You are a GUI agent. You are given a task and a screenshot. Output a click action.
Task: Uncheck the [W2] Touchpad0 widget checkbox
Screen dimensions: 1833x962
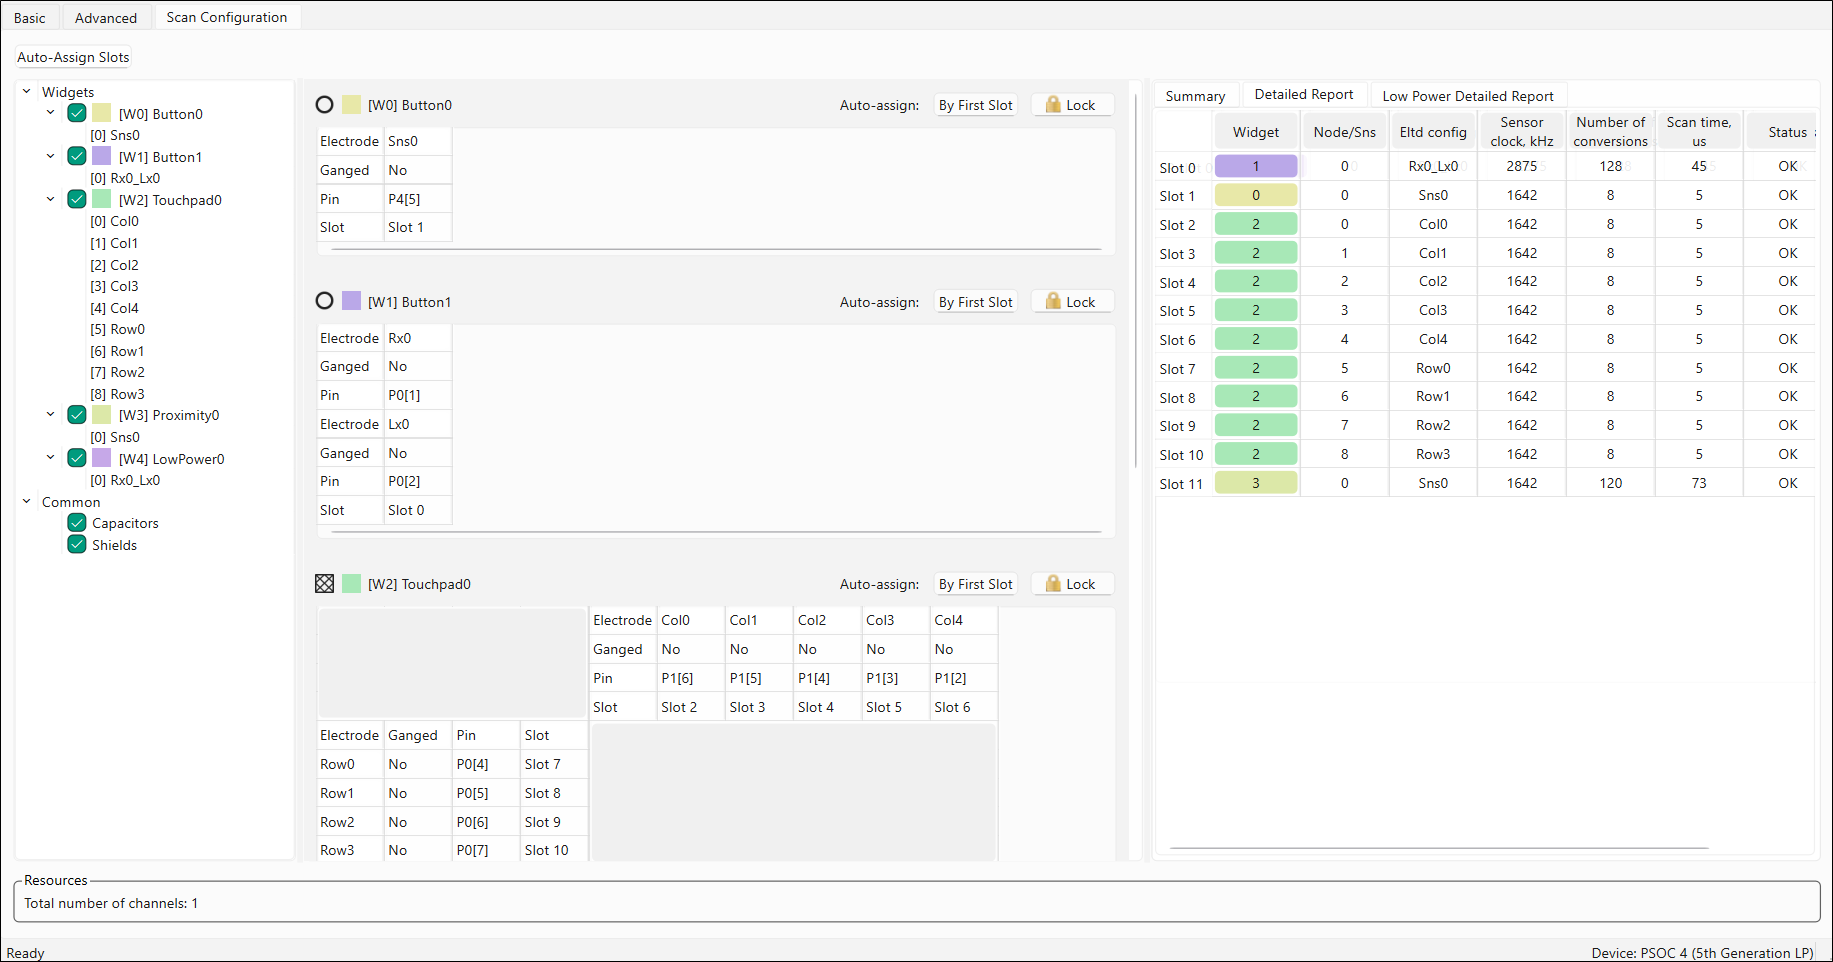(x=77, y=199)
